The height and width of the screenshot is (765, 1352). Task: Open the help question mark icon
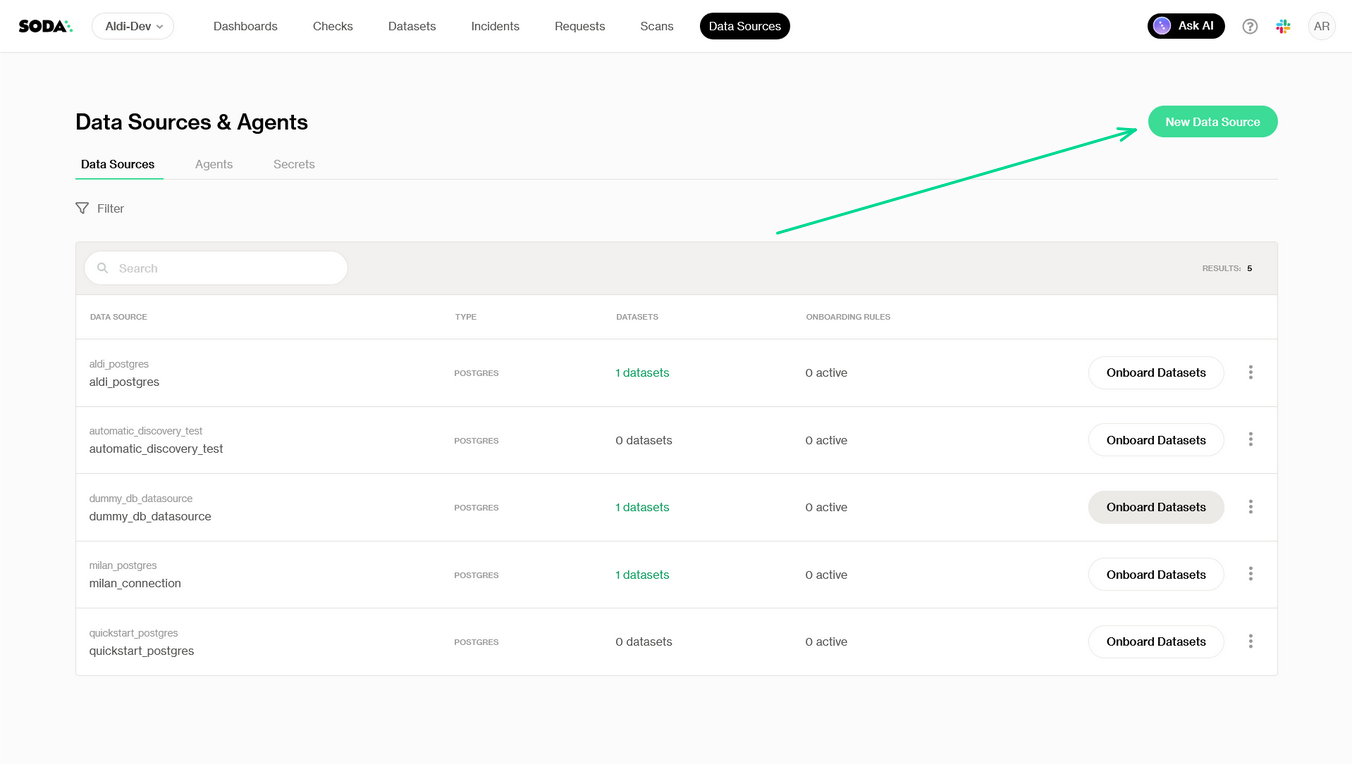point(1249,26)
